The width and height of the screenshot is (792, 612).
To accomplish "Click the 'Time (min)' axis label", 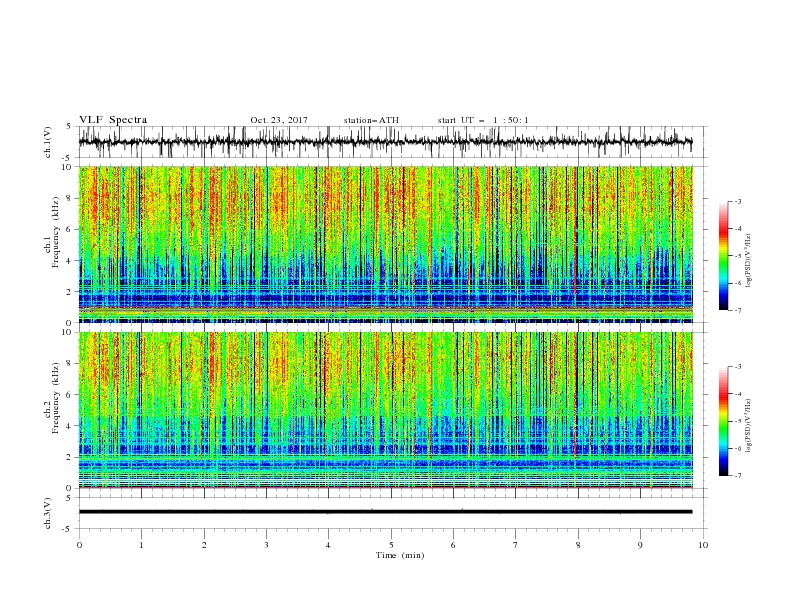I will tap(400, 555).
